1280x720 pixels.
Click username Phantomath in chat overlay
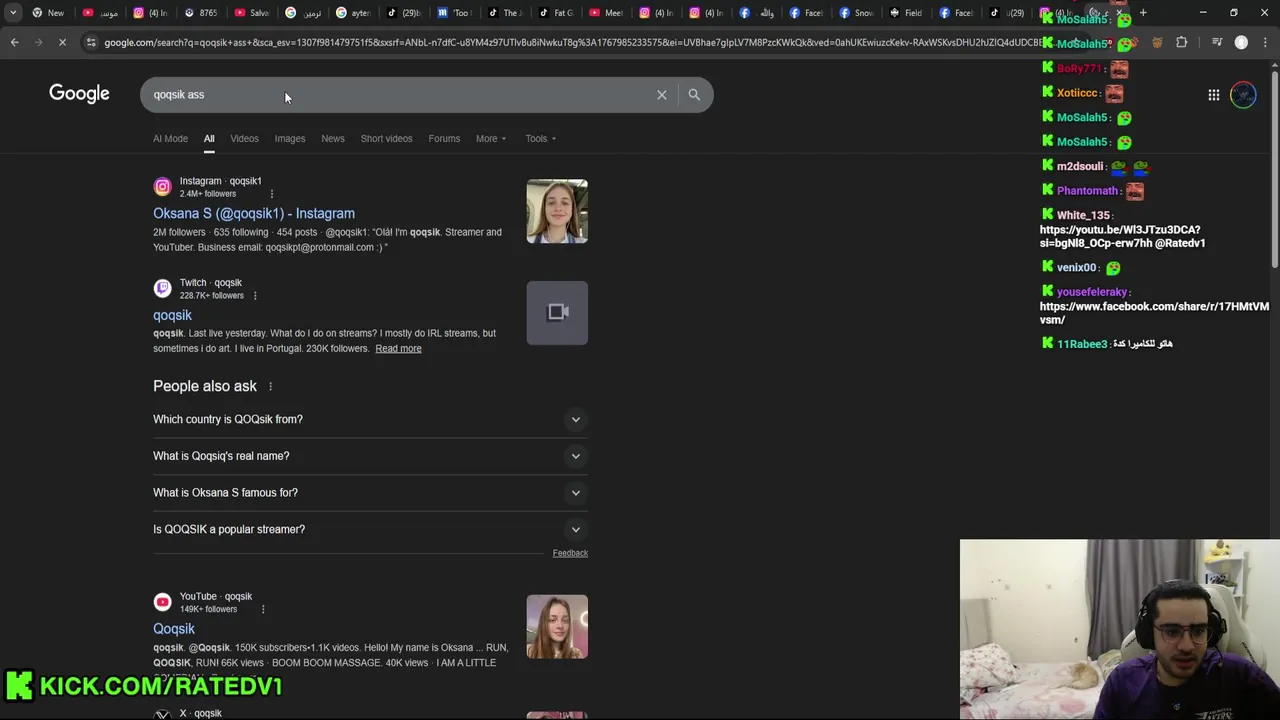click(1088, 191)
